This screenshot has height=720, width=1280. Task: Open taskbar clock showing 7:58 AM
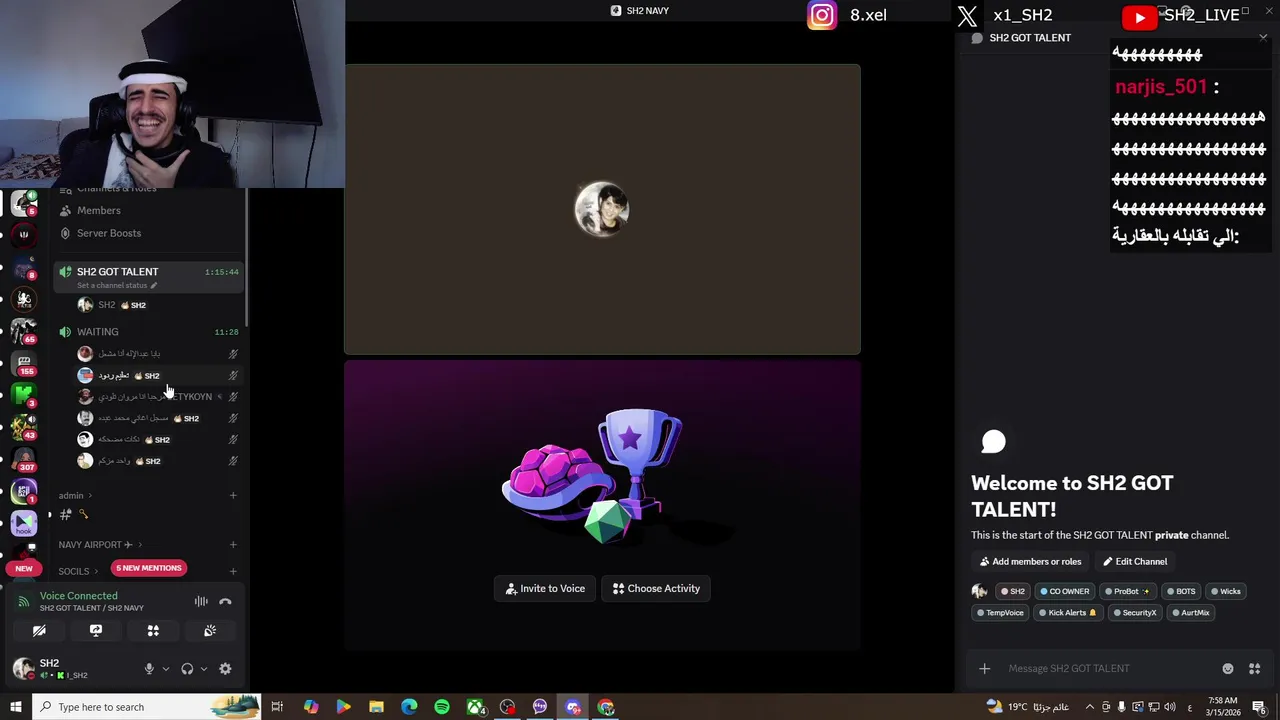pyautogui.click(x=1222, y=707)
